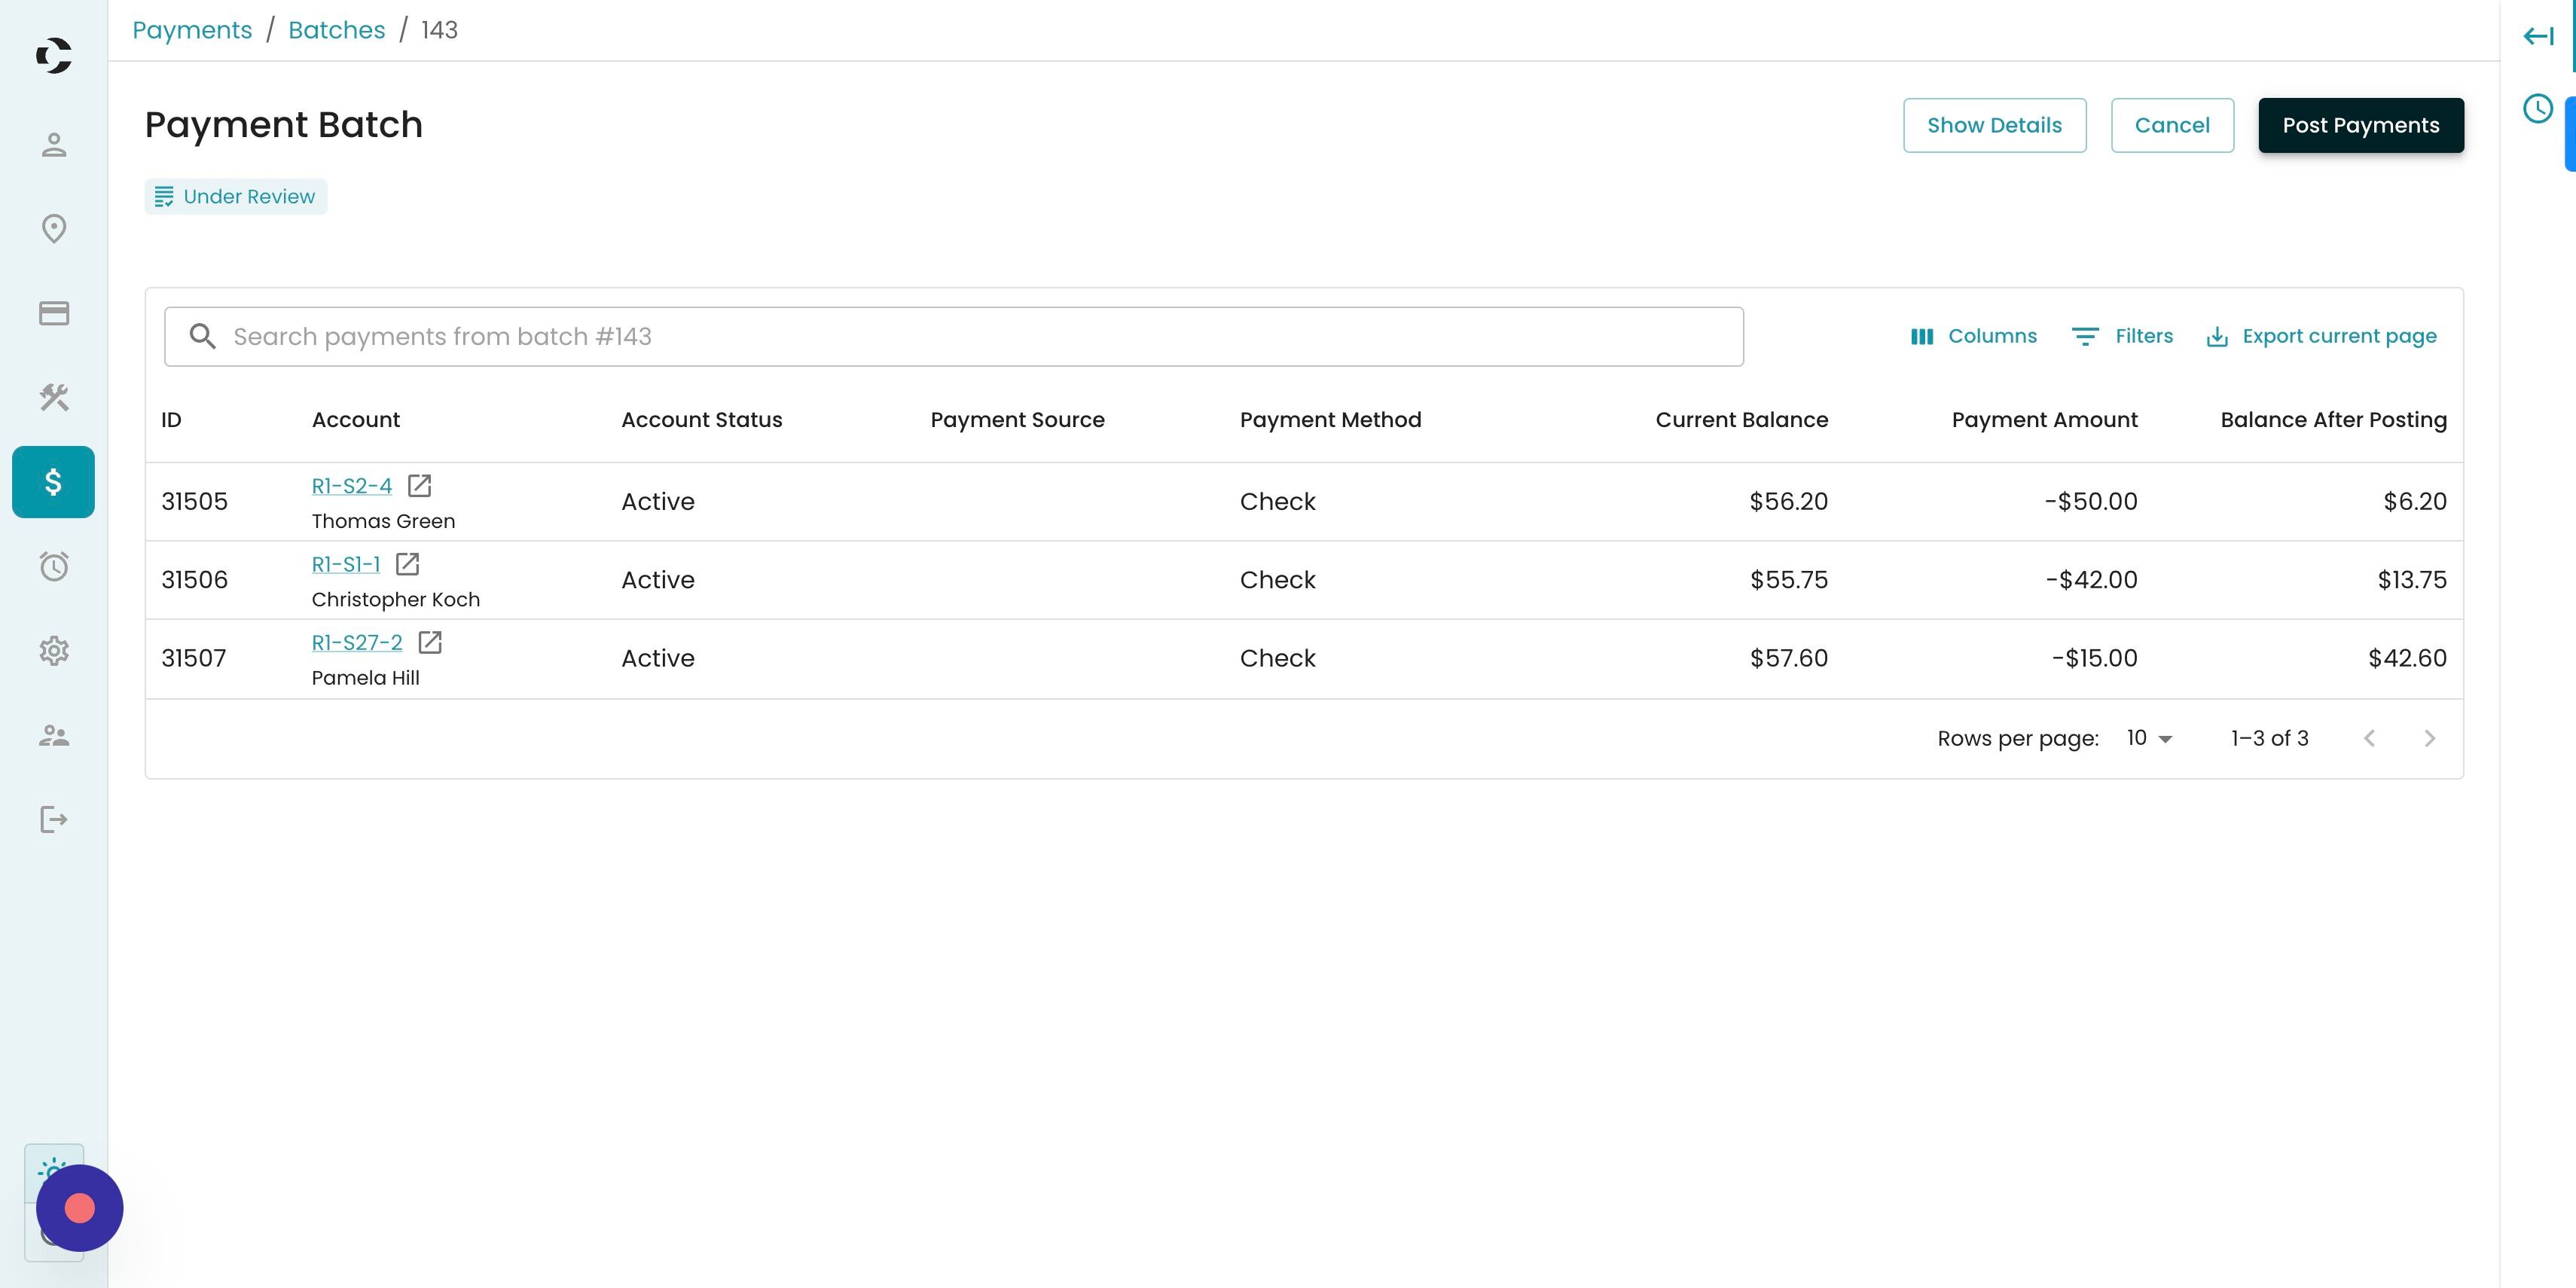The width and height of the screenshot is (2576, 1288).
Task: Open R1-S2-4 account in new window icon
Action: [x=419, y=486]
